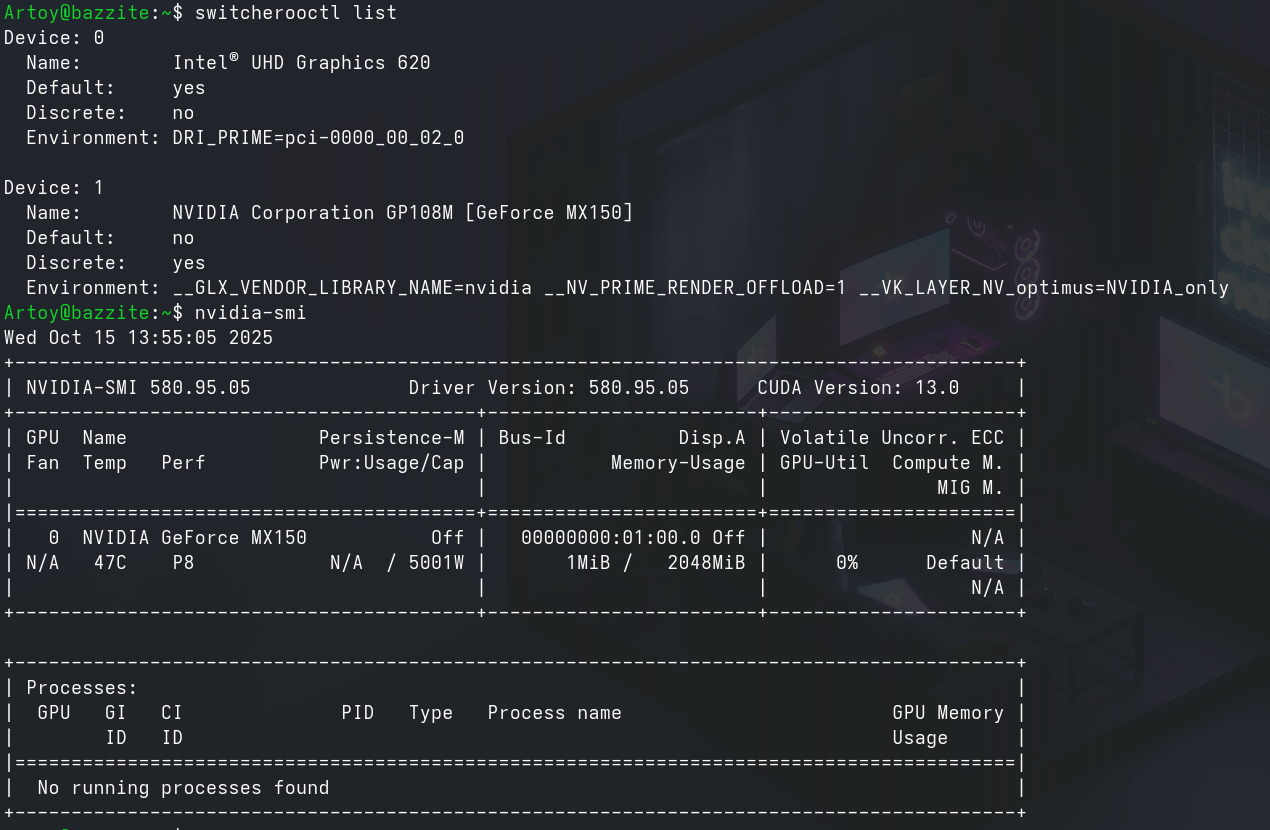Click the "Process name" column header
This screenshot has width=1270, height=830.
(x=554, y=713)
